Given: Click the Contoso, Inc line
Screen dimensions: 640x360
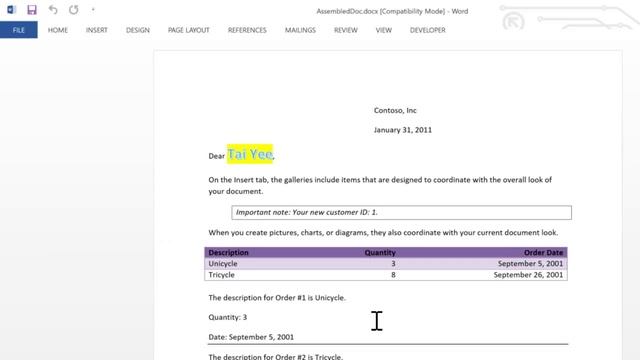Looking at the screenshot, I should click(x=395, y=110).
